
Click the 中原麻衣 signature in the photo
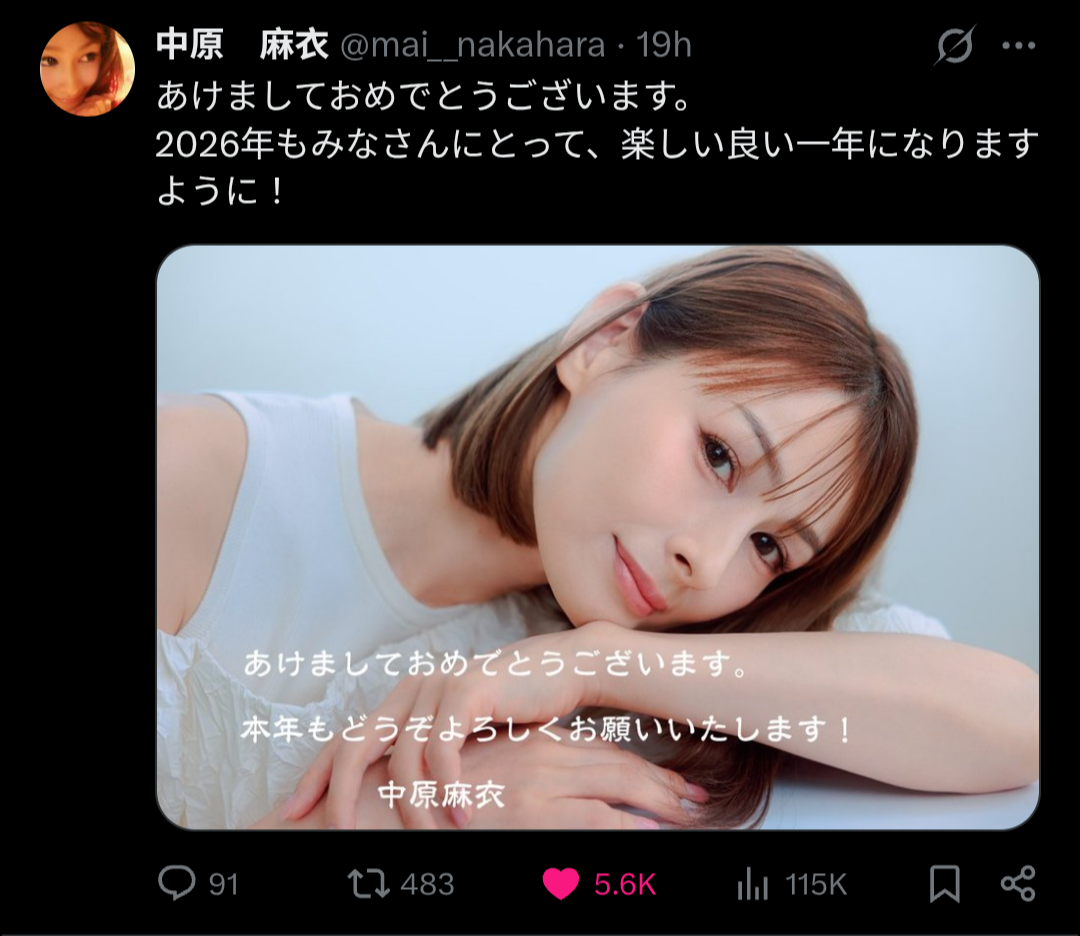click(x=442, y=794)
